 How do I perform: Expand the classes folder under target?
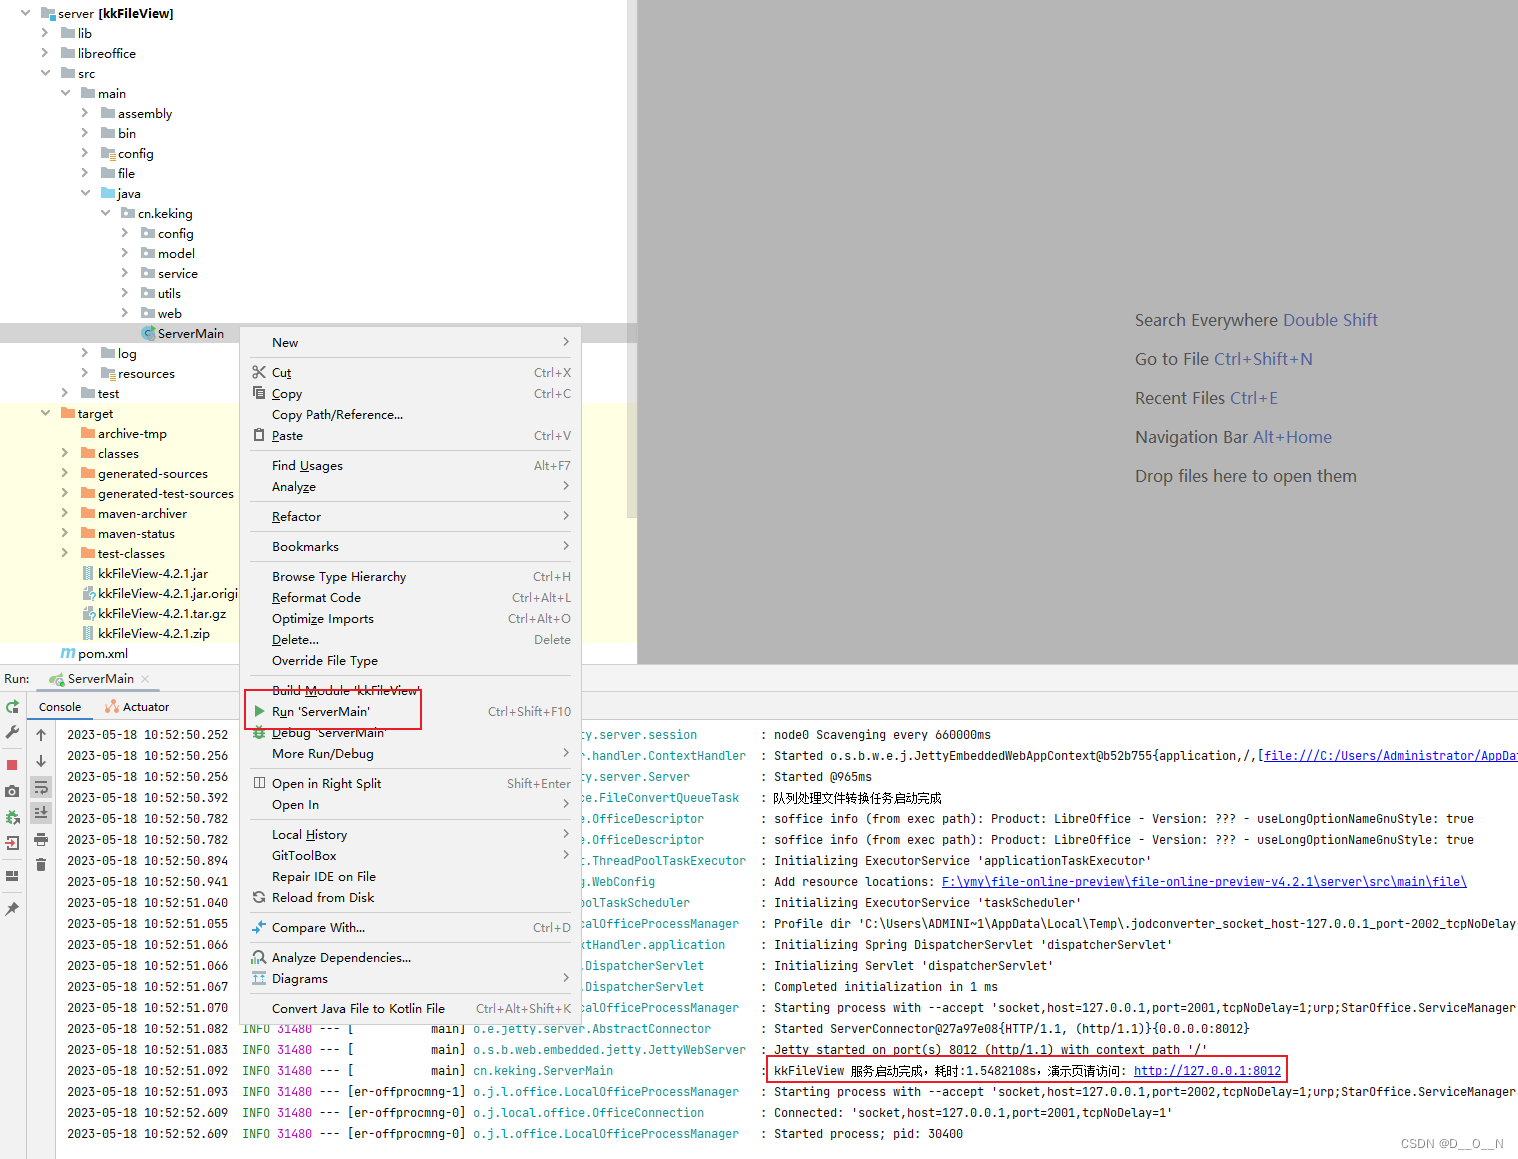pos(65,453)
